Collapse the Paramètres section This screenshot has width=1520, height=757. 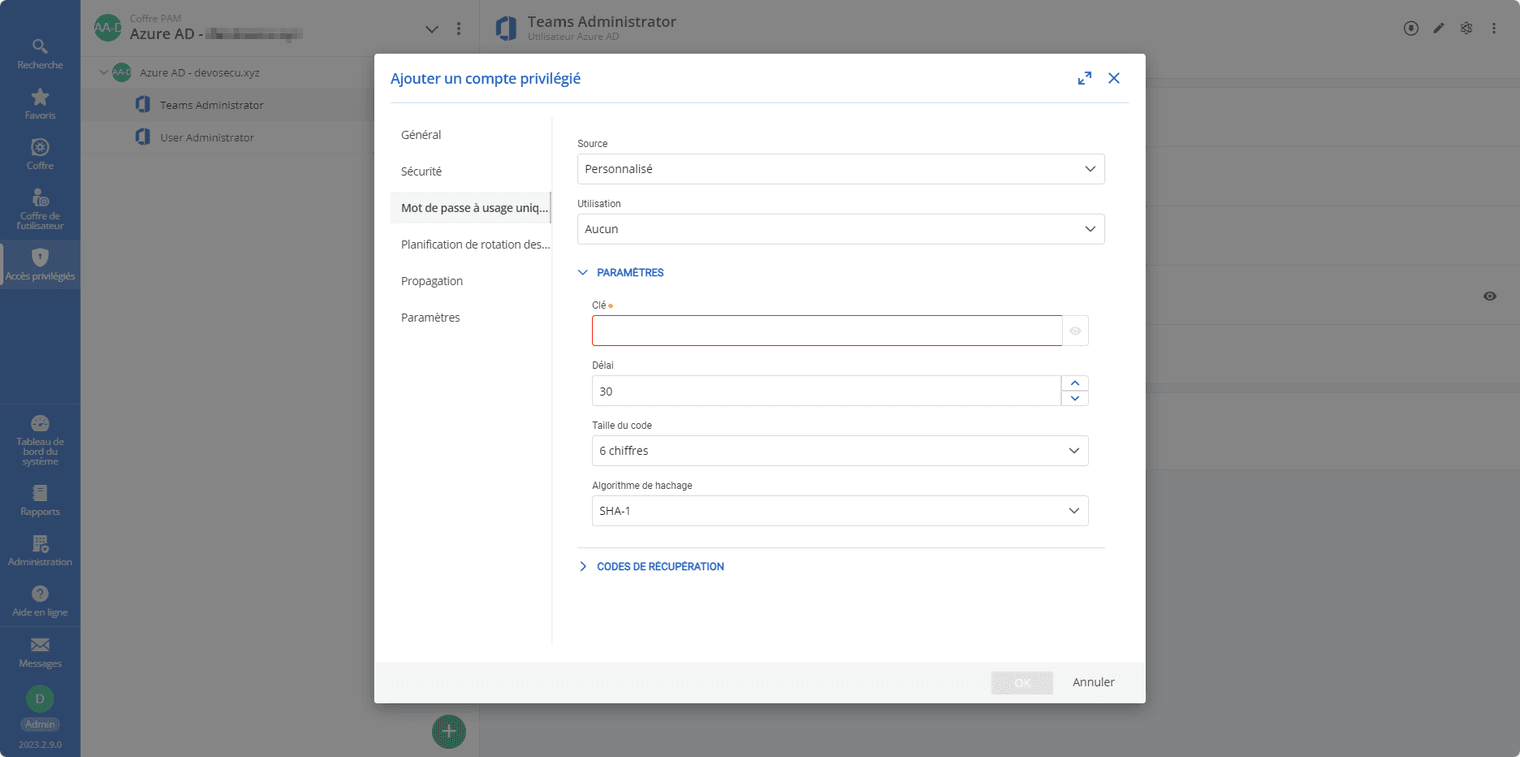pyautogui.click(x=629, y=273)
